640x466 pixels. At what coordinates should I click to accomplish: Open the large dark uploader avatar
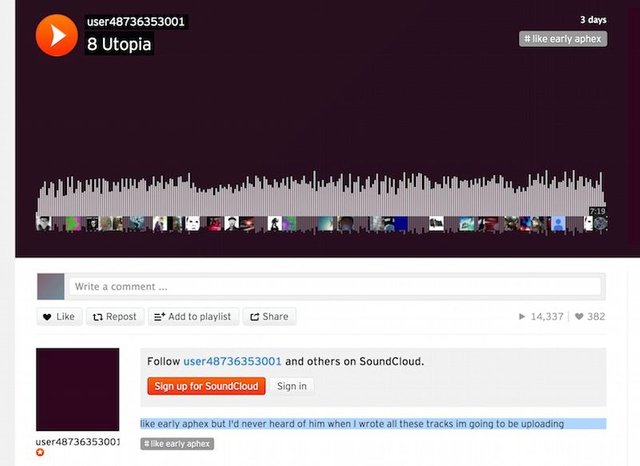click(78, 389)
